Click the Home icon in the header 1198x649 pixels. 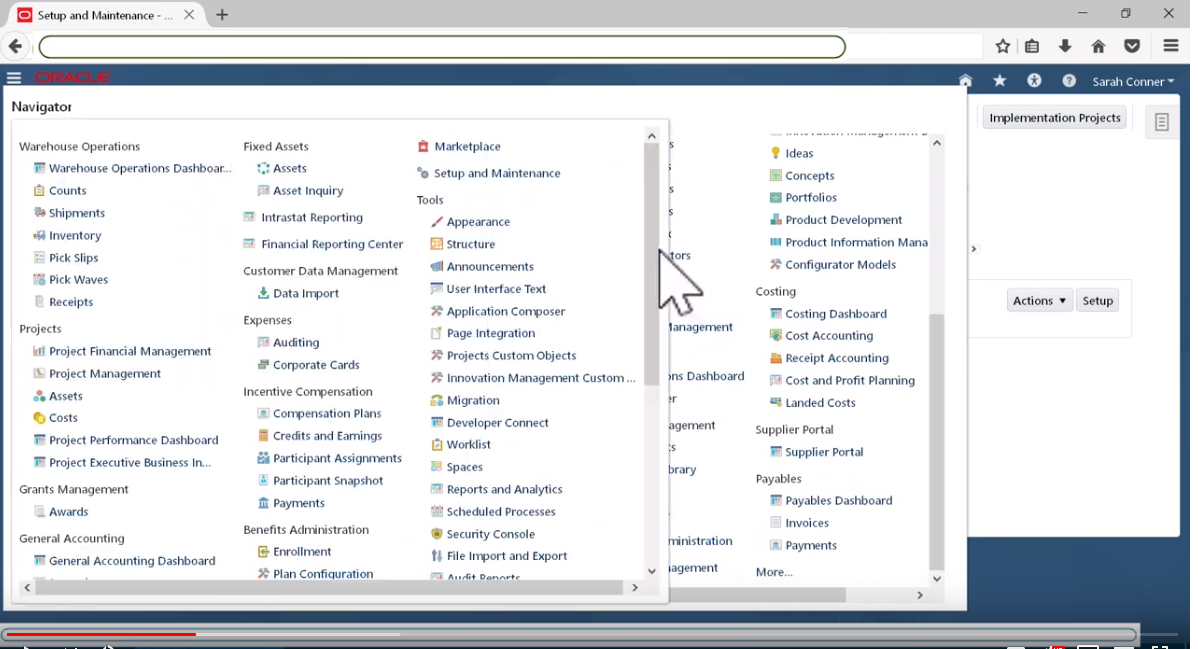[x=965, y=80]
